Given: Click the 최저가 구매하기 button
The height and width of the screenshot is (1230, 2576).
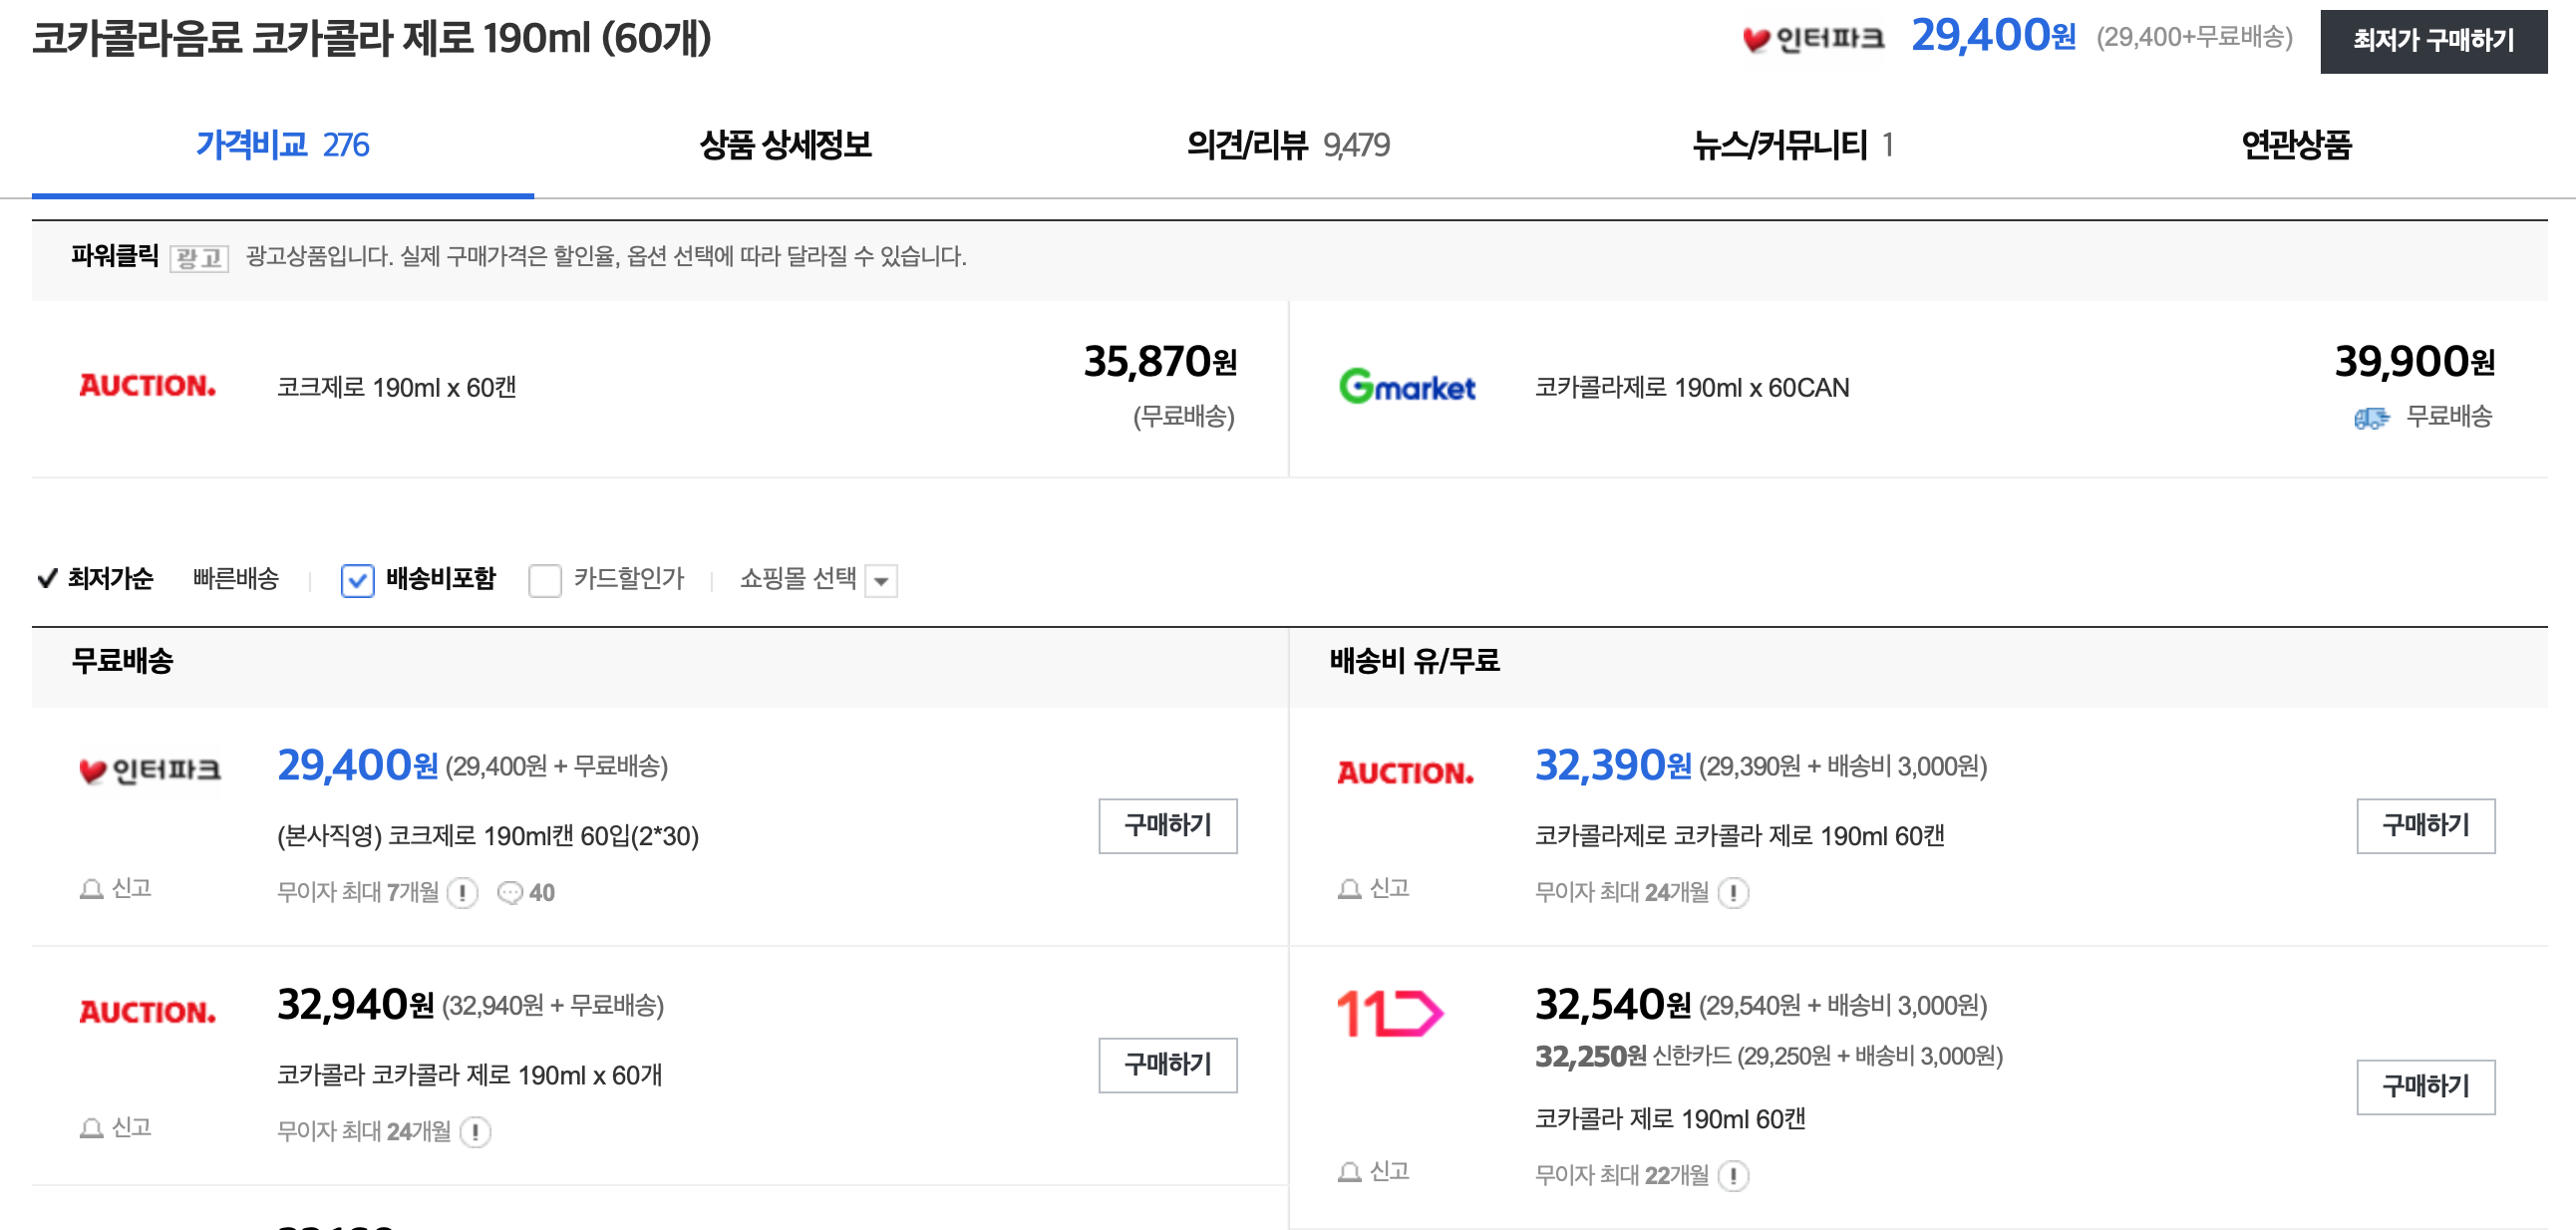Looking at the screenshot, I should click(2433, 40).
